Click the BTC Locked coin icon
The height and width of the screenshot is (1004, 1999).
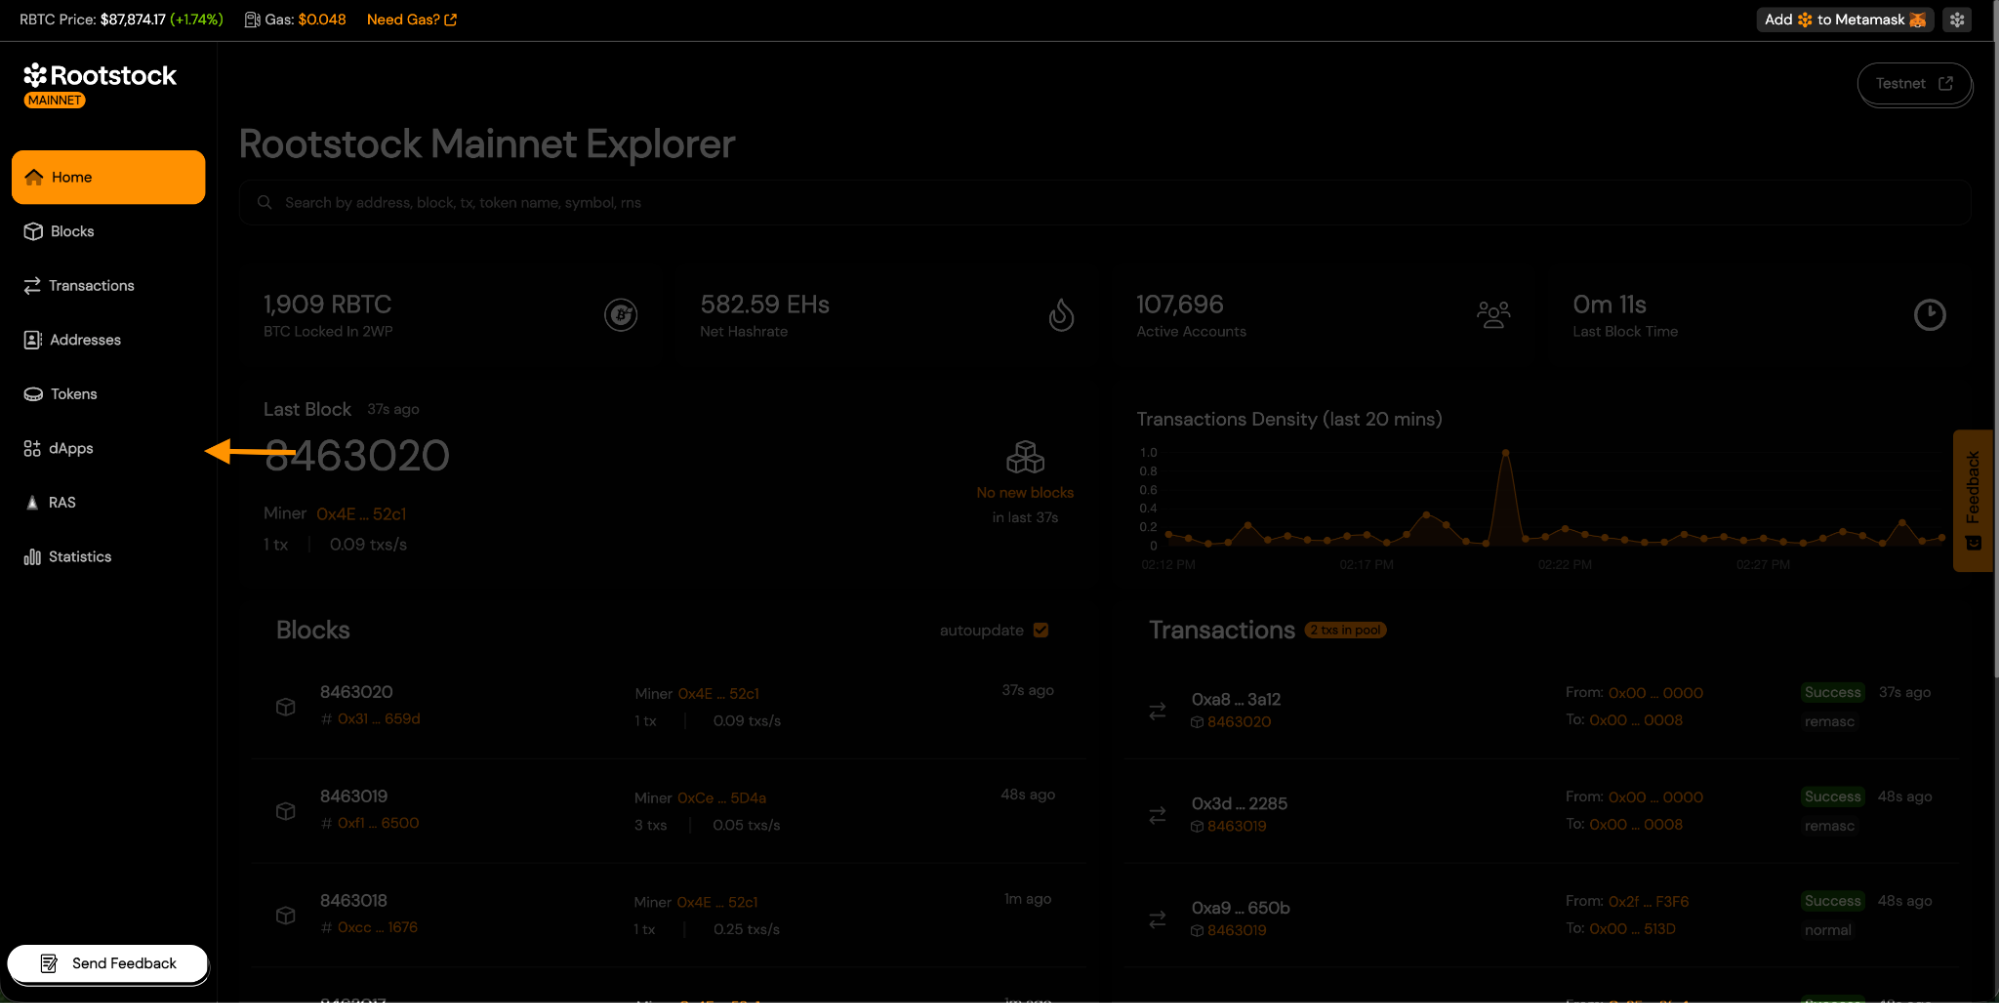tap(621, 315)
